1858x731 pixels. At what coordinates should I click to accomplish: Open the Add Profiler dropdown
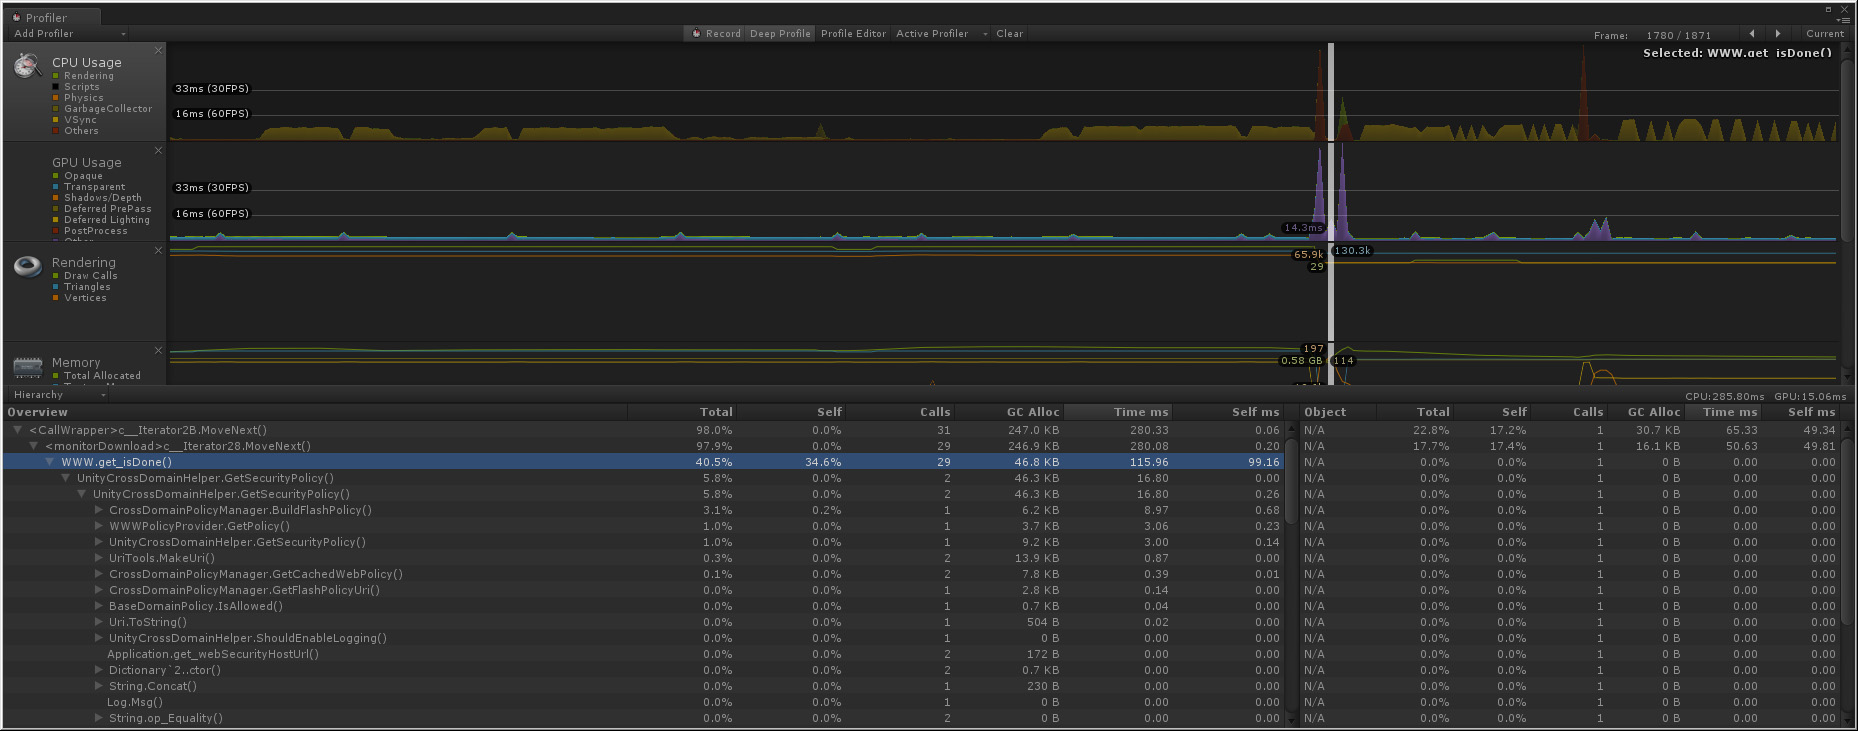68,34
